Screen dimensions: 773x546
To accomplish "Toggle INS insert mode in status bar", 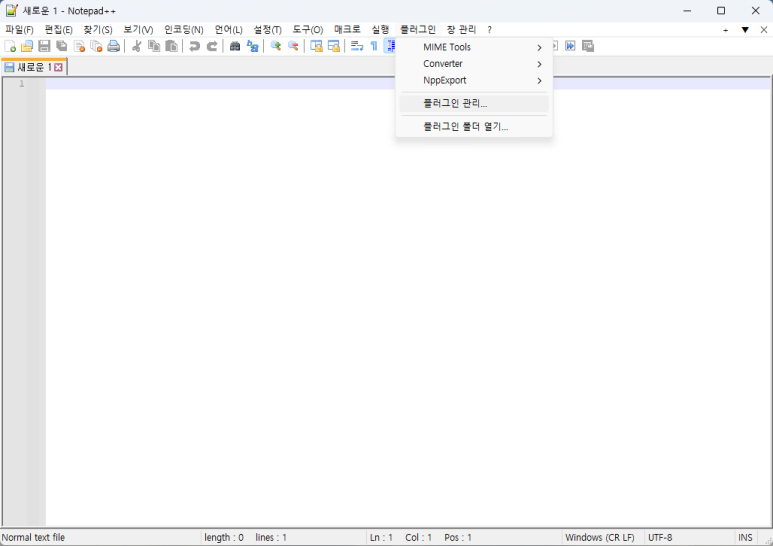I will pos(745,537).
